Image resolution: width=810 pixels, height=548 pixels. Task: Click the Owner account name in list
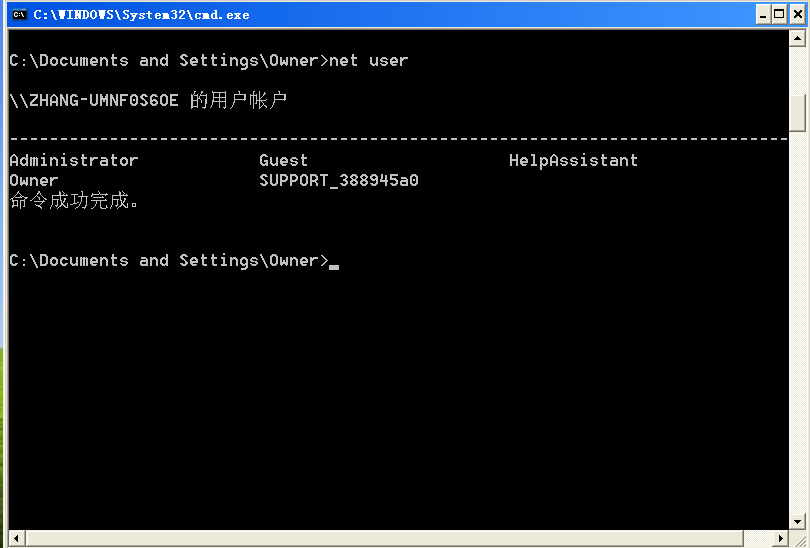(34, 180)
